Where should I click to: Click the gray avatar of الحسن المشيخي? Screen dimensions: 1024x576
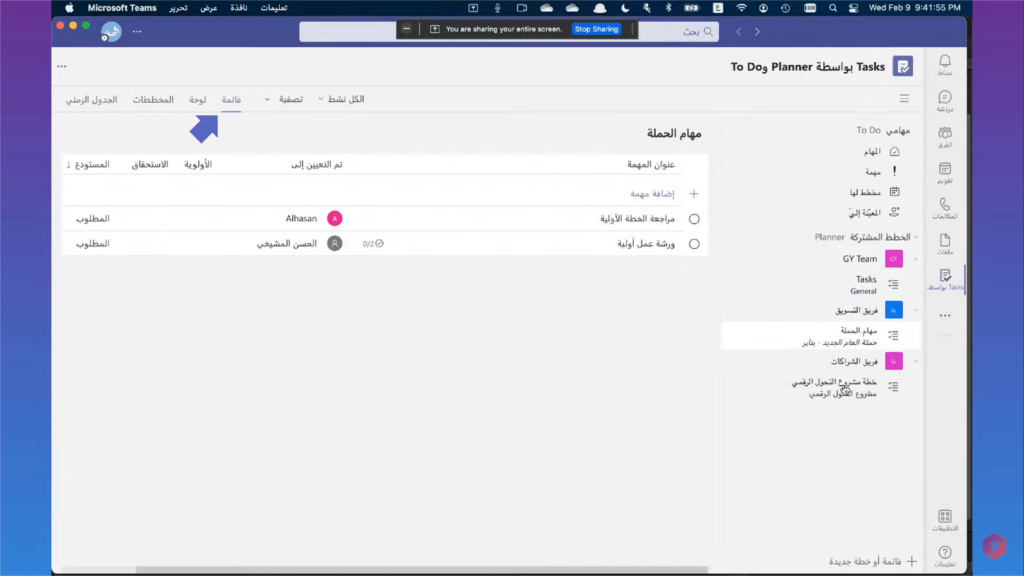[x=334, y=244]
